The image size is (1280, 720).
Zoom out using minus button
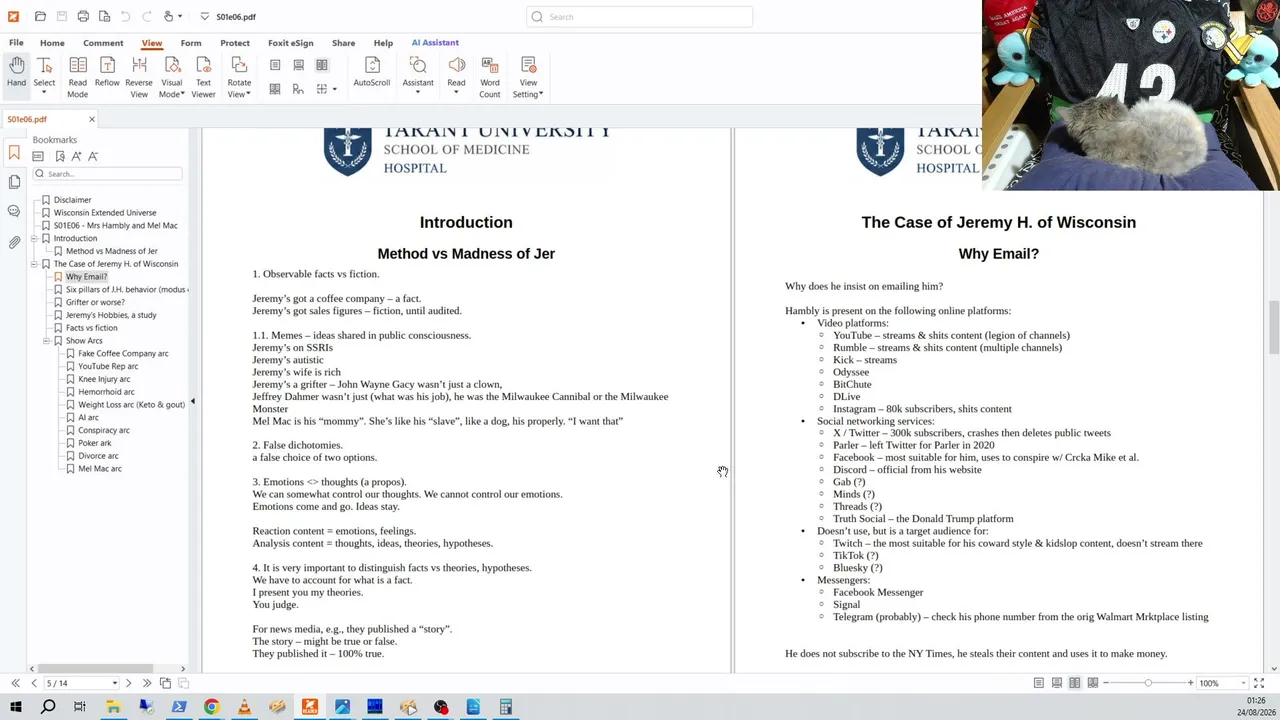click(1105, 683)
